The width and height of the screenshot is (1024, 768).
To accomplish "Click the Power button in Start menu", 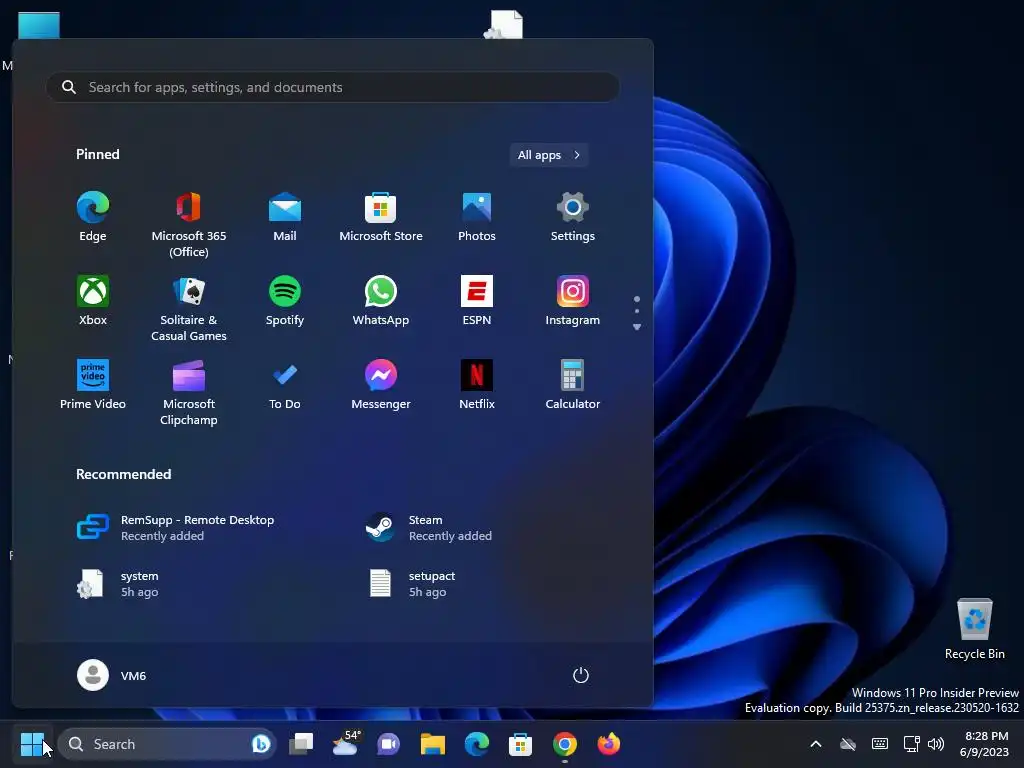I will (x=581, y=675).
